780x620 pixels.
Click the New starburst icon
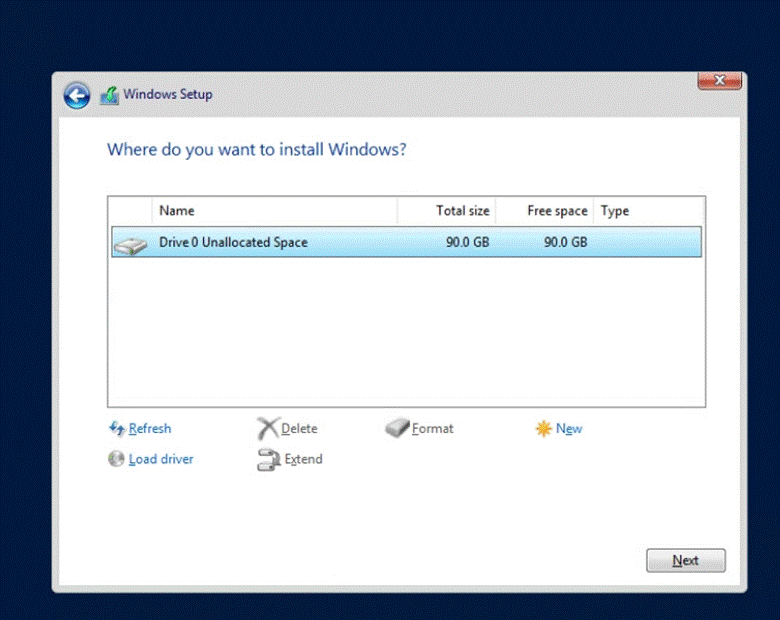pos(543,428)
